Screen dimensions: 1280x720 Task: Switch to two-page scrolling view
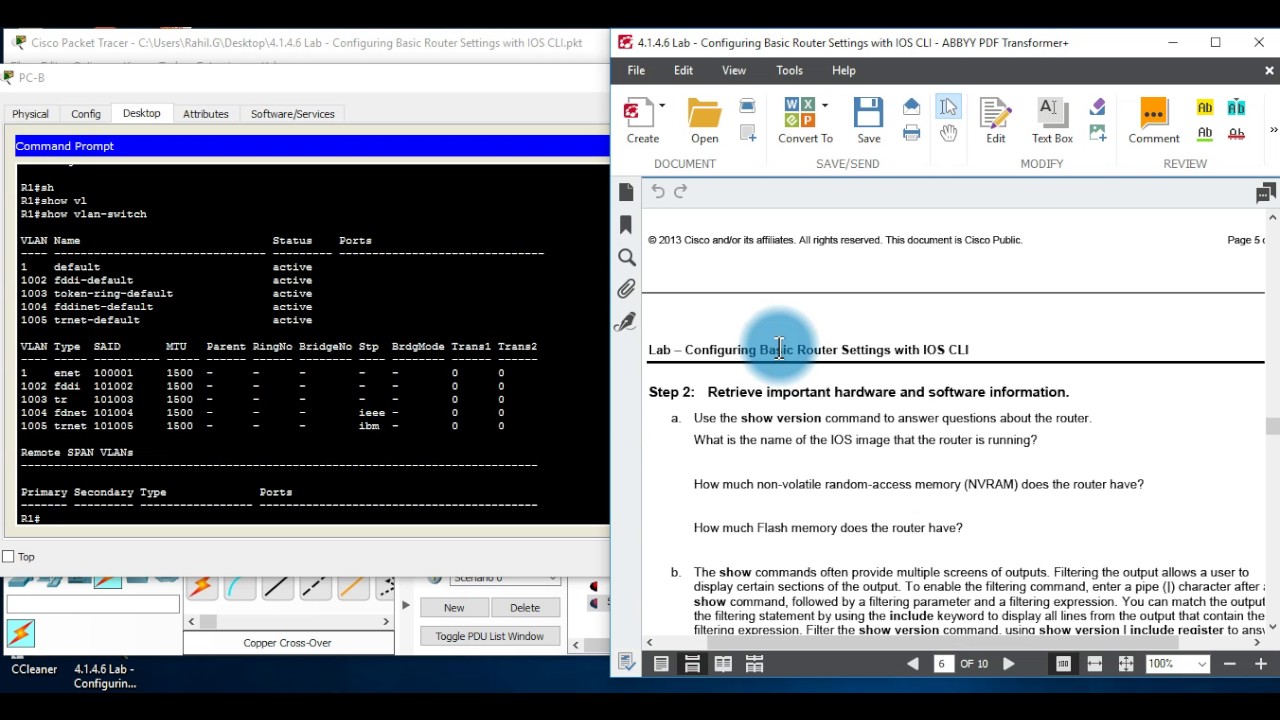(754, 663)
